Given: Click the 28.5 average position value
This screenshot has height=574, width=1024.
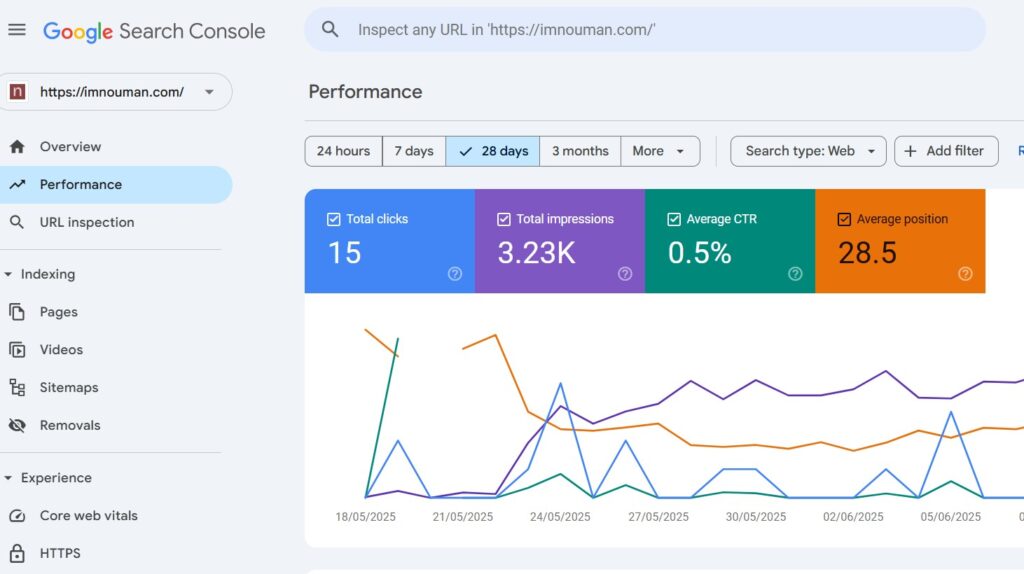Looking at the screenshot, I should click(x=867, y=253).
